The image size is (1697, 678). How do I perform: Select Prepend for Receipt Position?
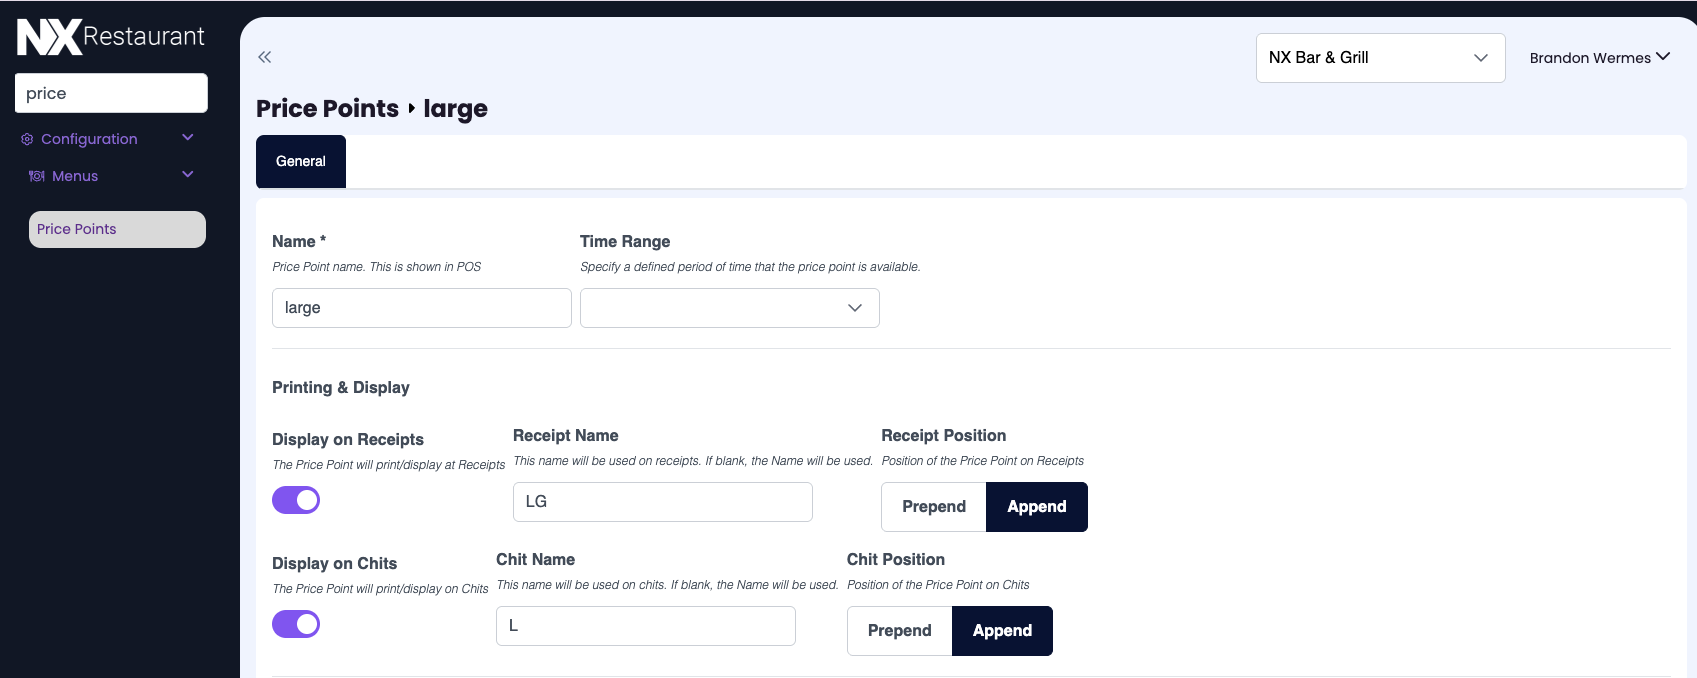933,507
